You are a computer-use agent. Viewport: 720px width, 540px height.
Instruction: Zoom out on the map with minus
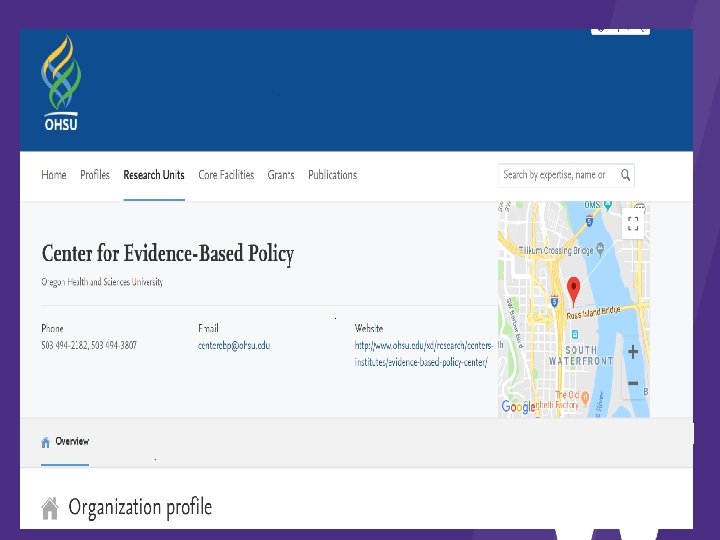click(633, 383)
